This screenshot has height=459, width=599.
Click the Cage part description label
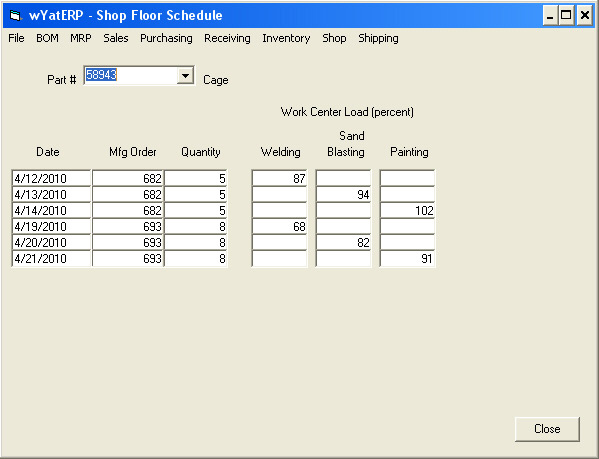(x=216, y=80)
